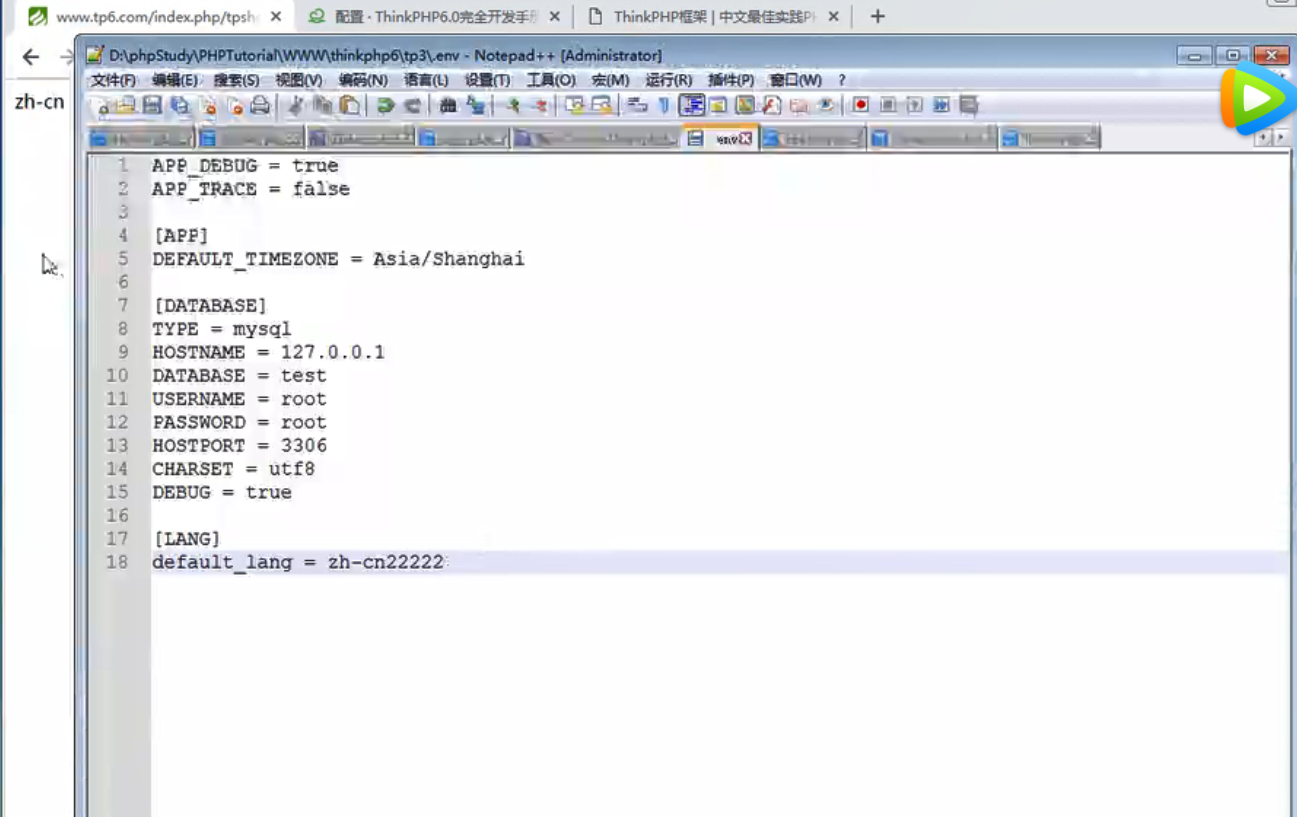1297x817 pixels.
Task: Open the Replace dialog toolbar icon
Action: [476, 105]
